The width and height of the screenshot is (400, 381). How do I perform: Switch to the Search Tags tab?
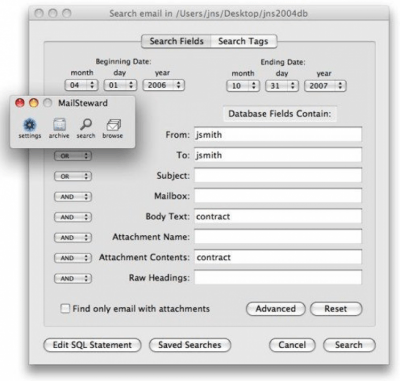243,41
